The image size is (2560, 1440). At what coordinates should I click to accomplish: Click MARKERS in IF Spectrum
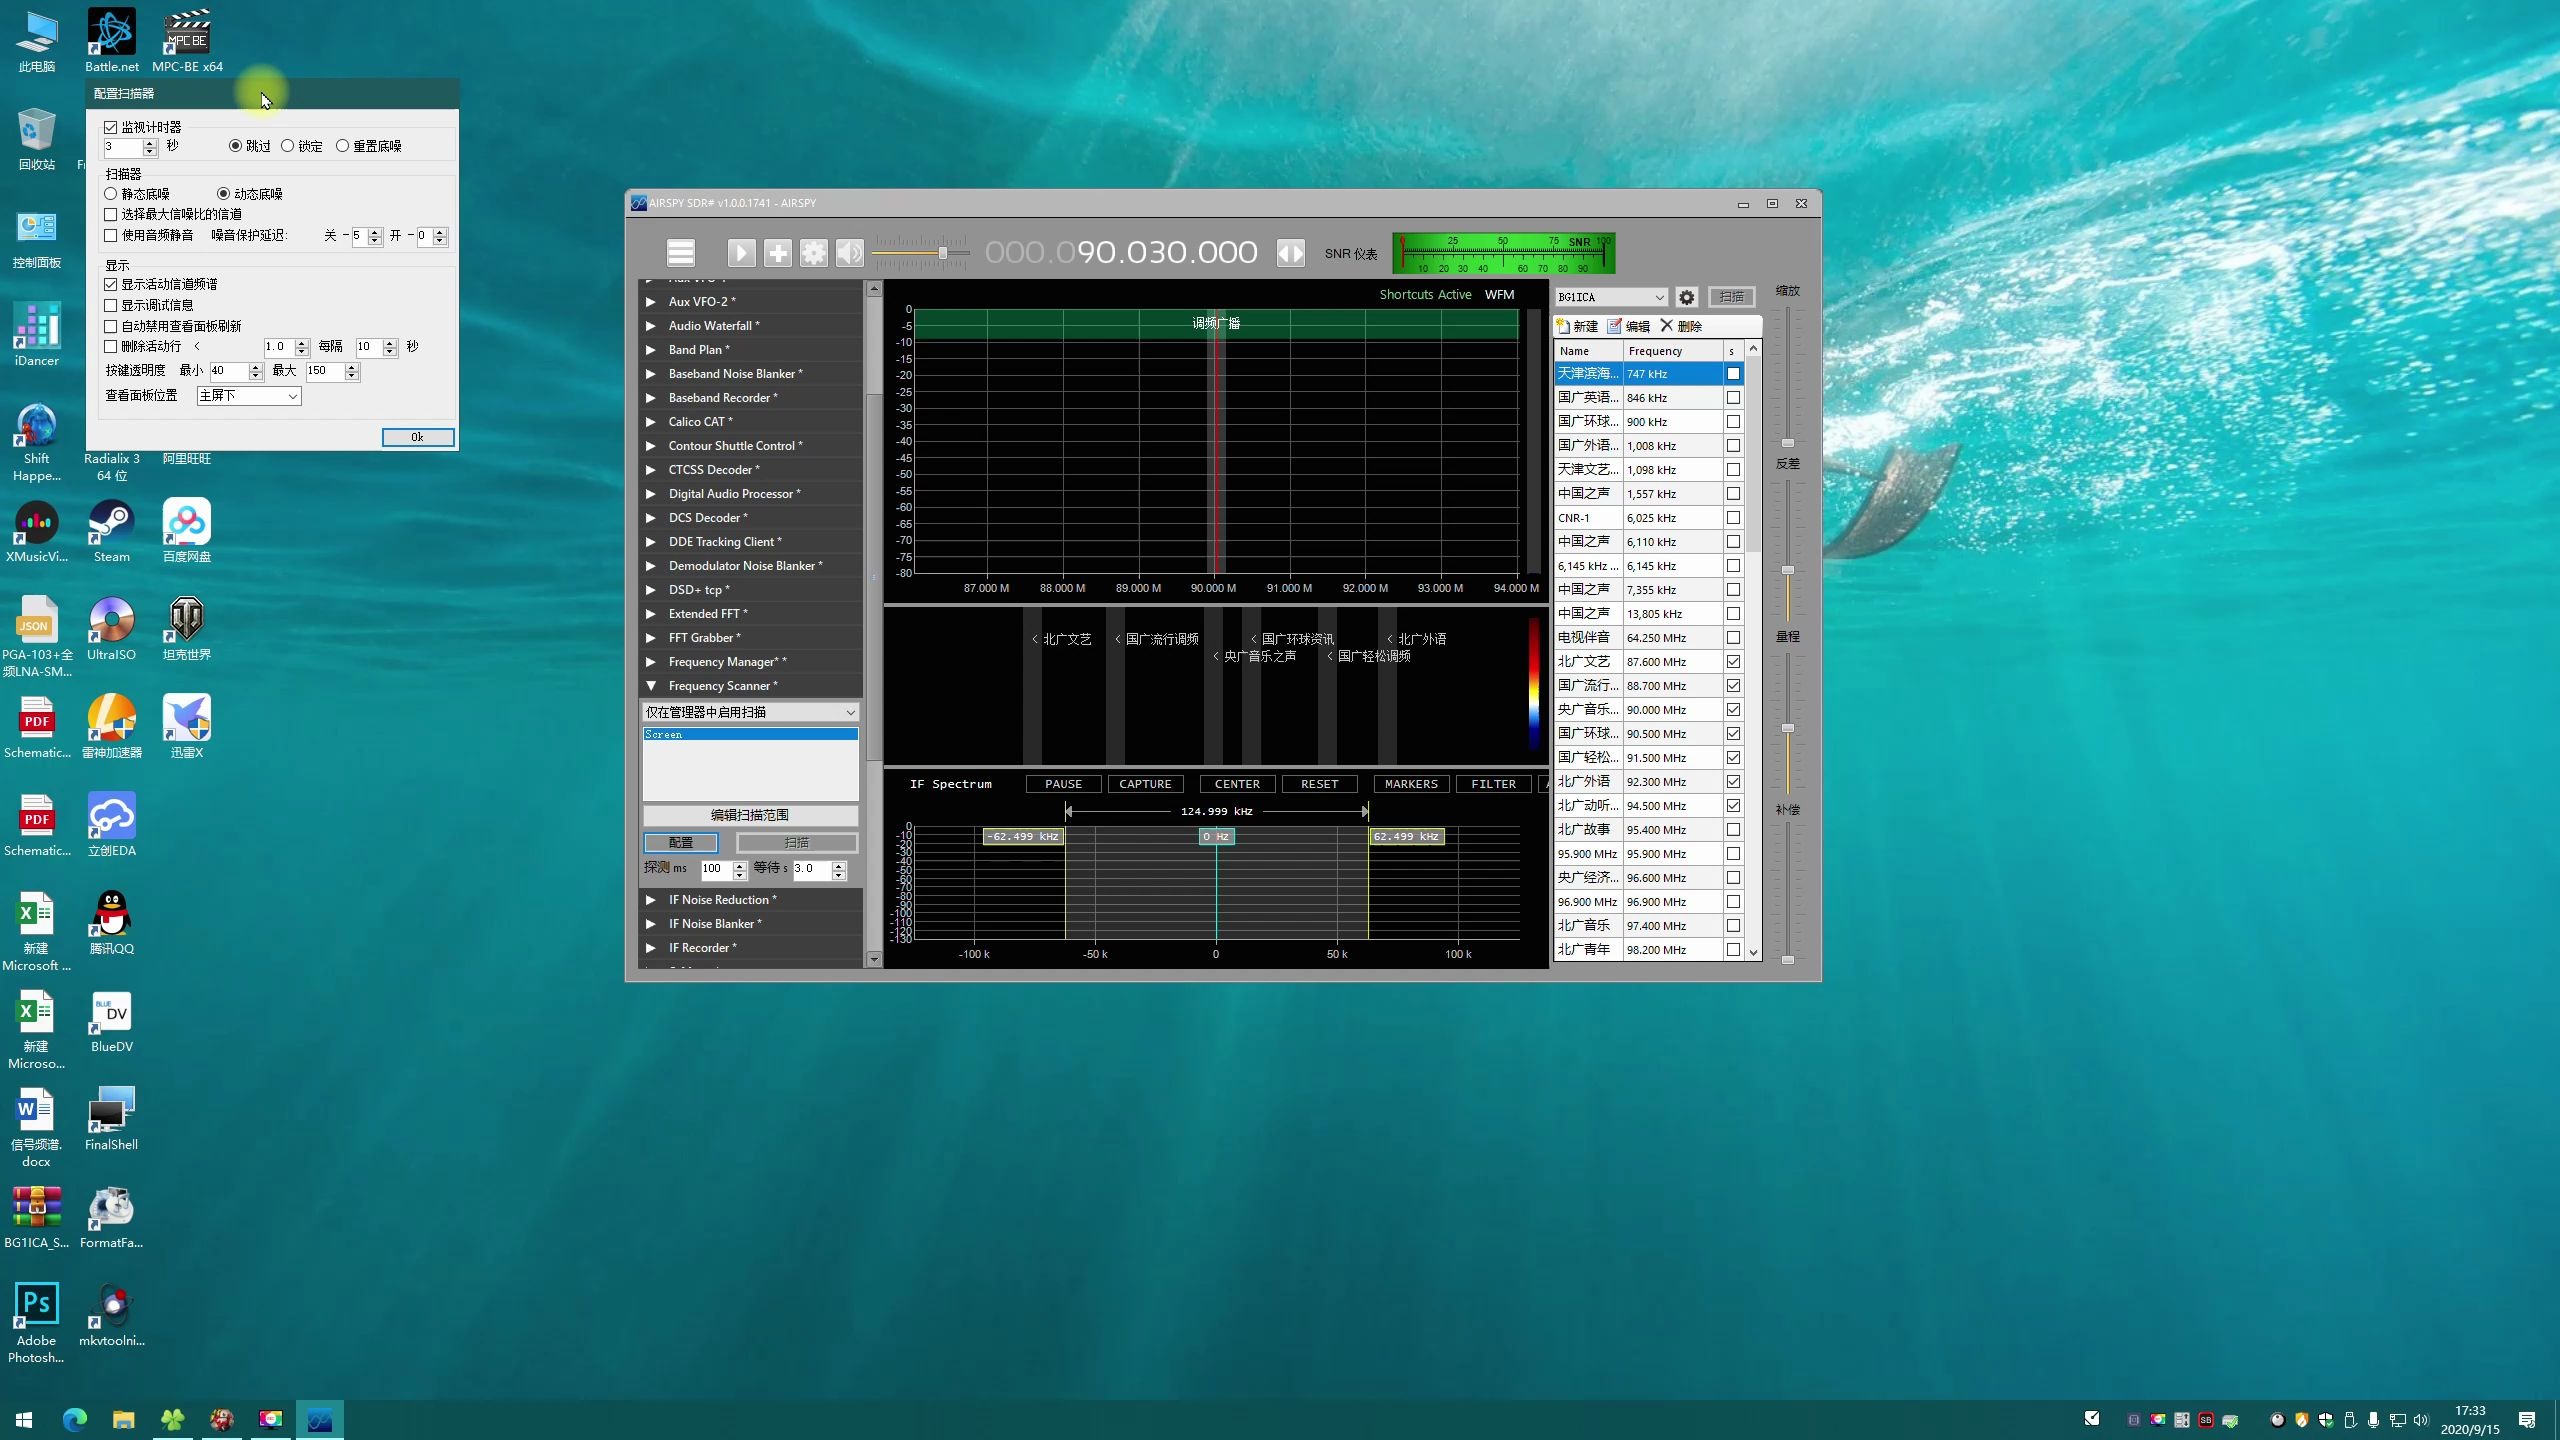[1411, 784]
